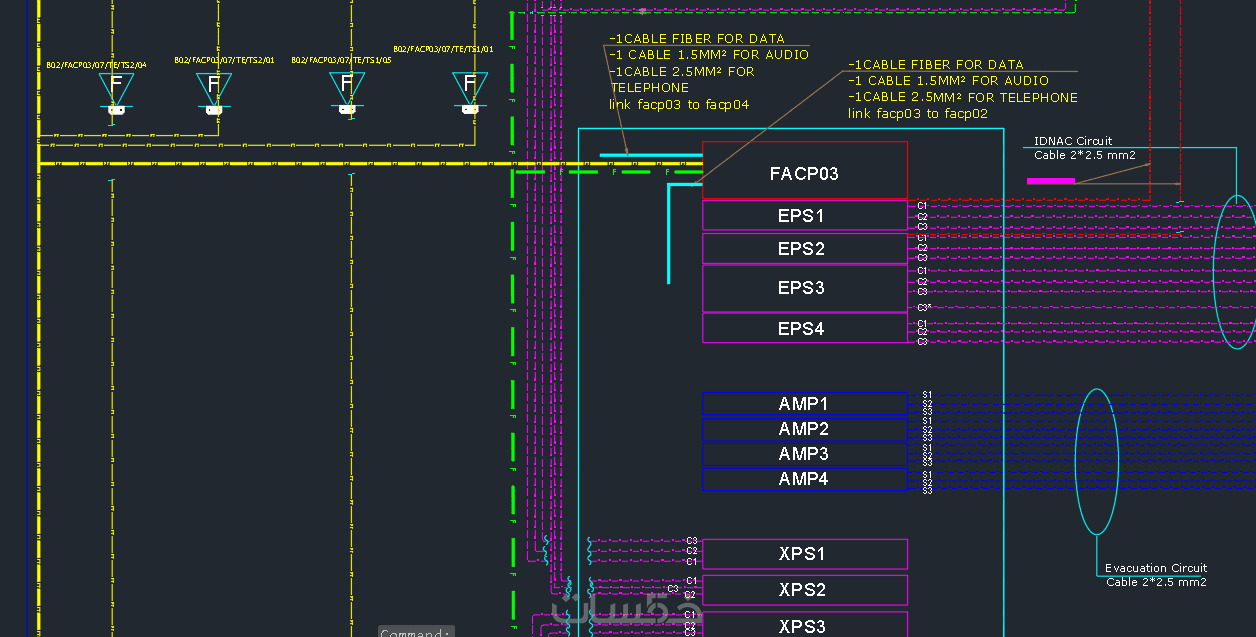Click the Command line input

417,632
